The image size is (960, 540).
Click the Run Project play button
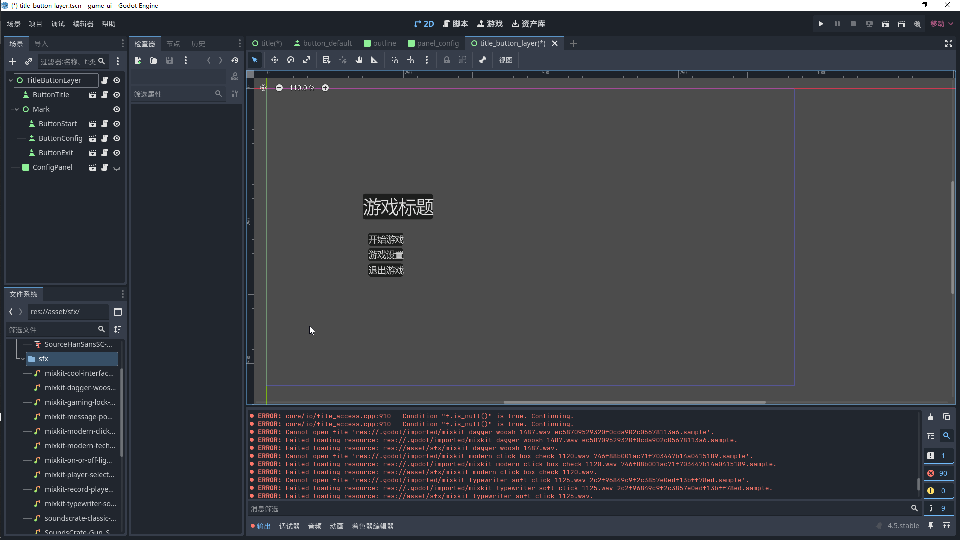pyautogui.click(x=821, y=23)
